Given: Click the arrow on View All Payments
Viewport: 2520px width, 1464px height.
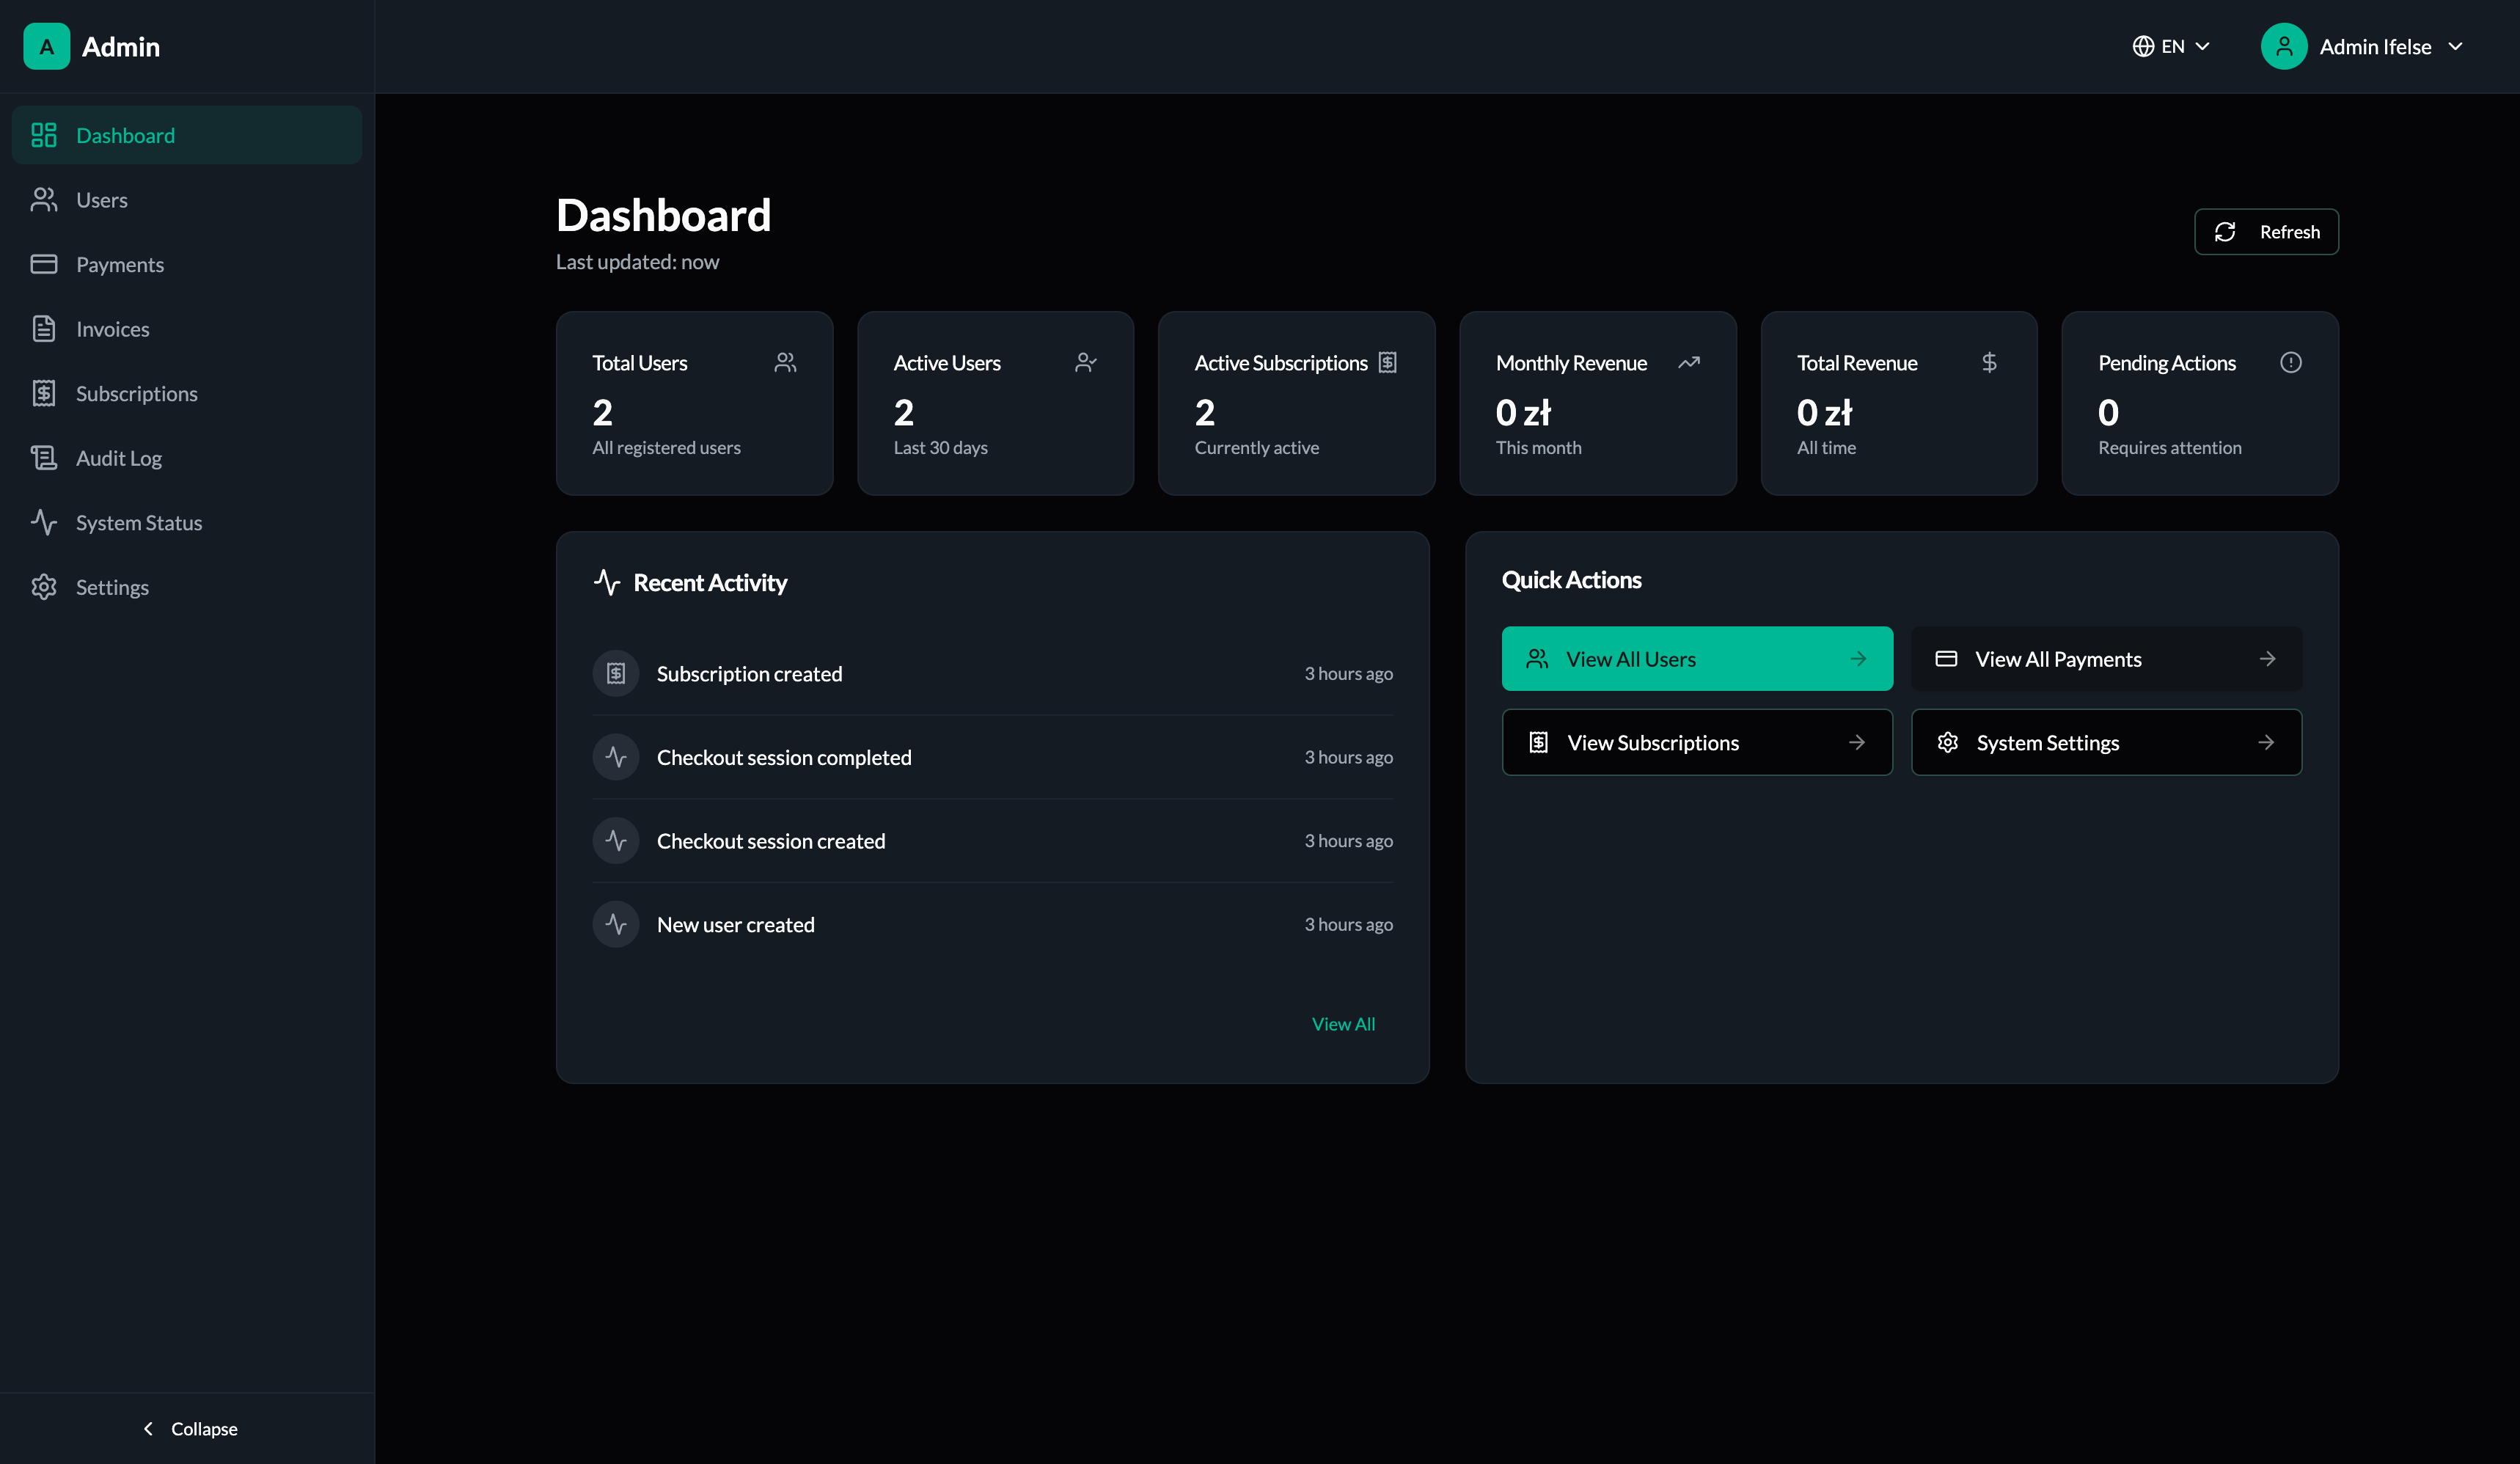Looking at the screenshot, I should pyautogui.click(x=2267, y=659).
